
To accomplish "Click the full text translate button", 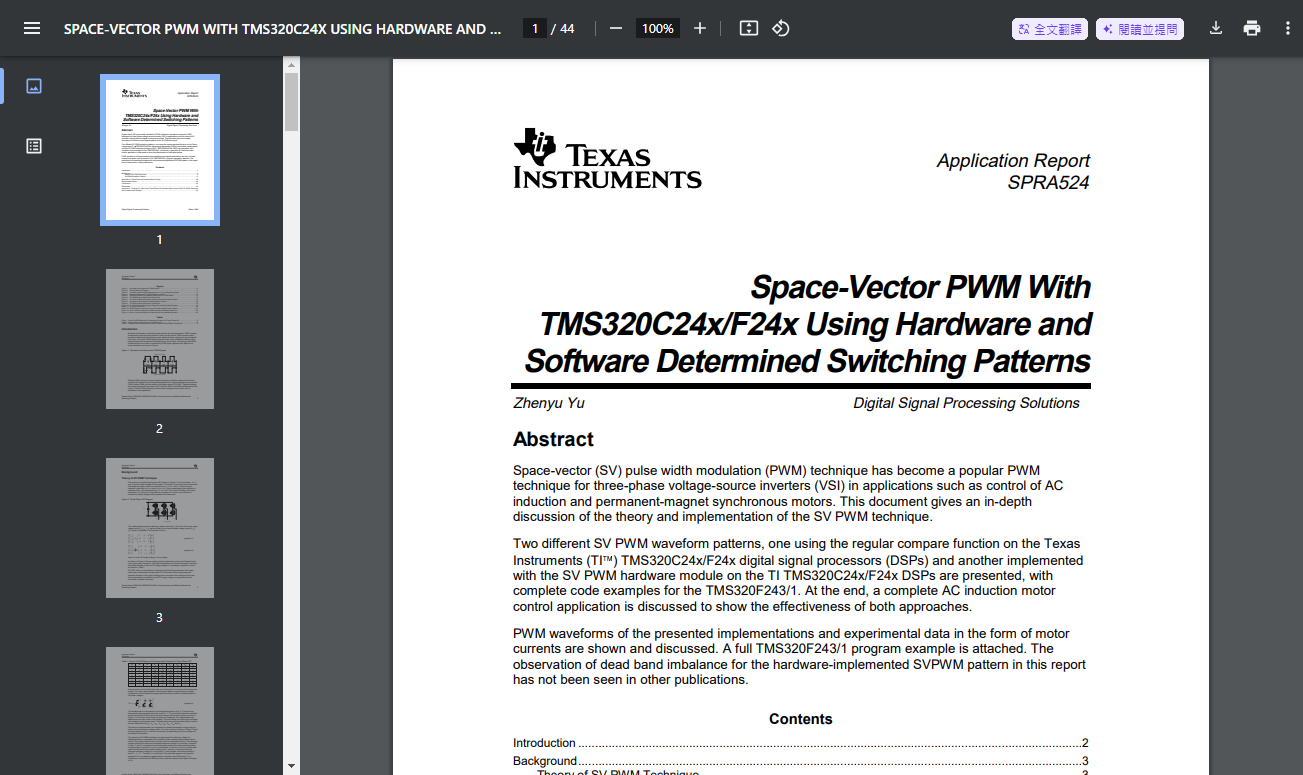I will 1050,29.
